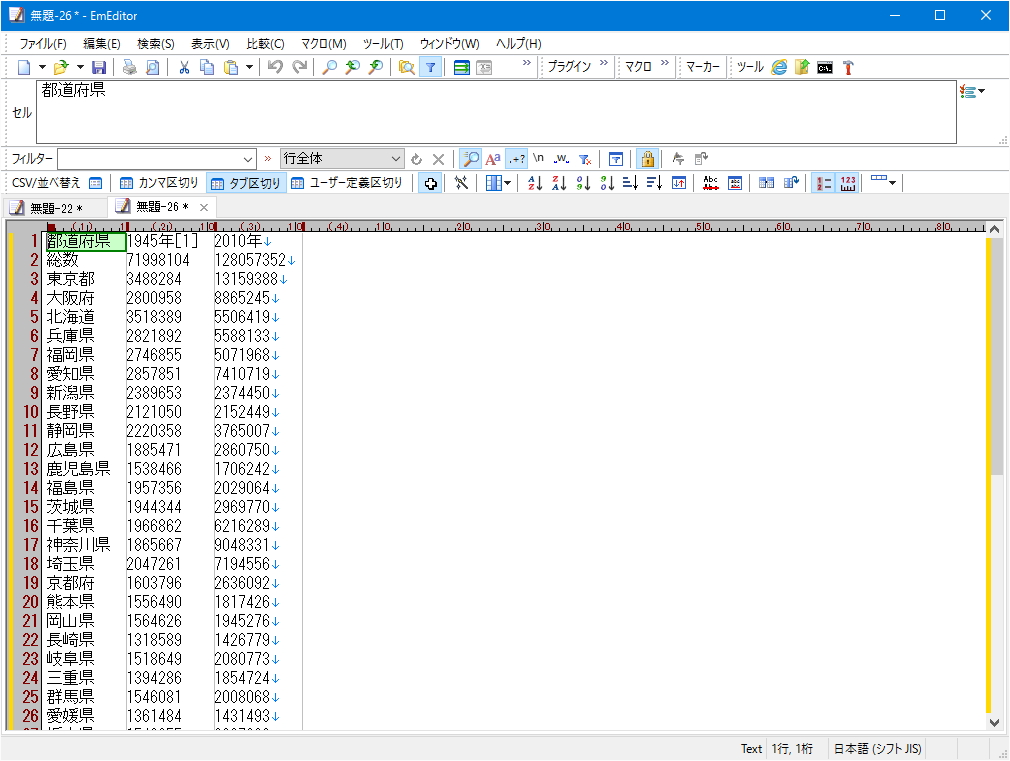This screenshot has height=761, width=1010.
Task: Expand the column layout icon dropdown
Action: 508,183
